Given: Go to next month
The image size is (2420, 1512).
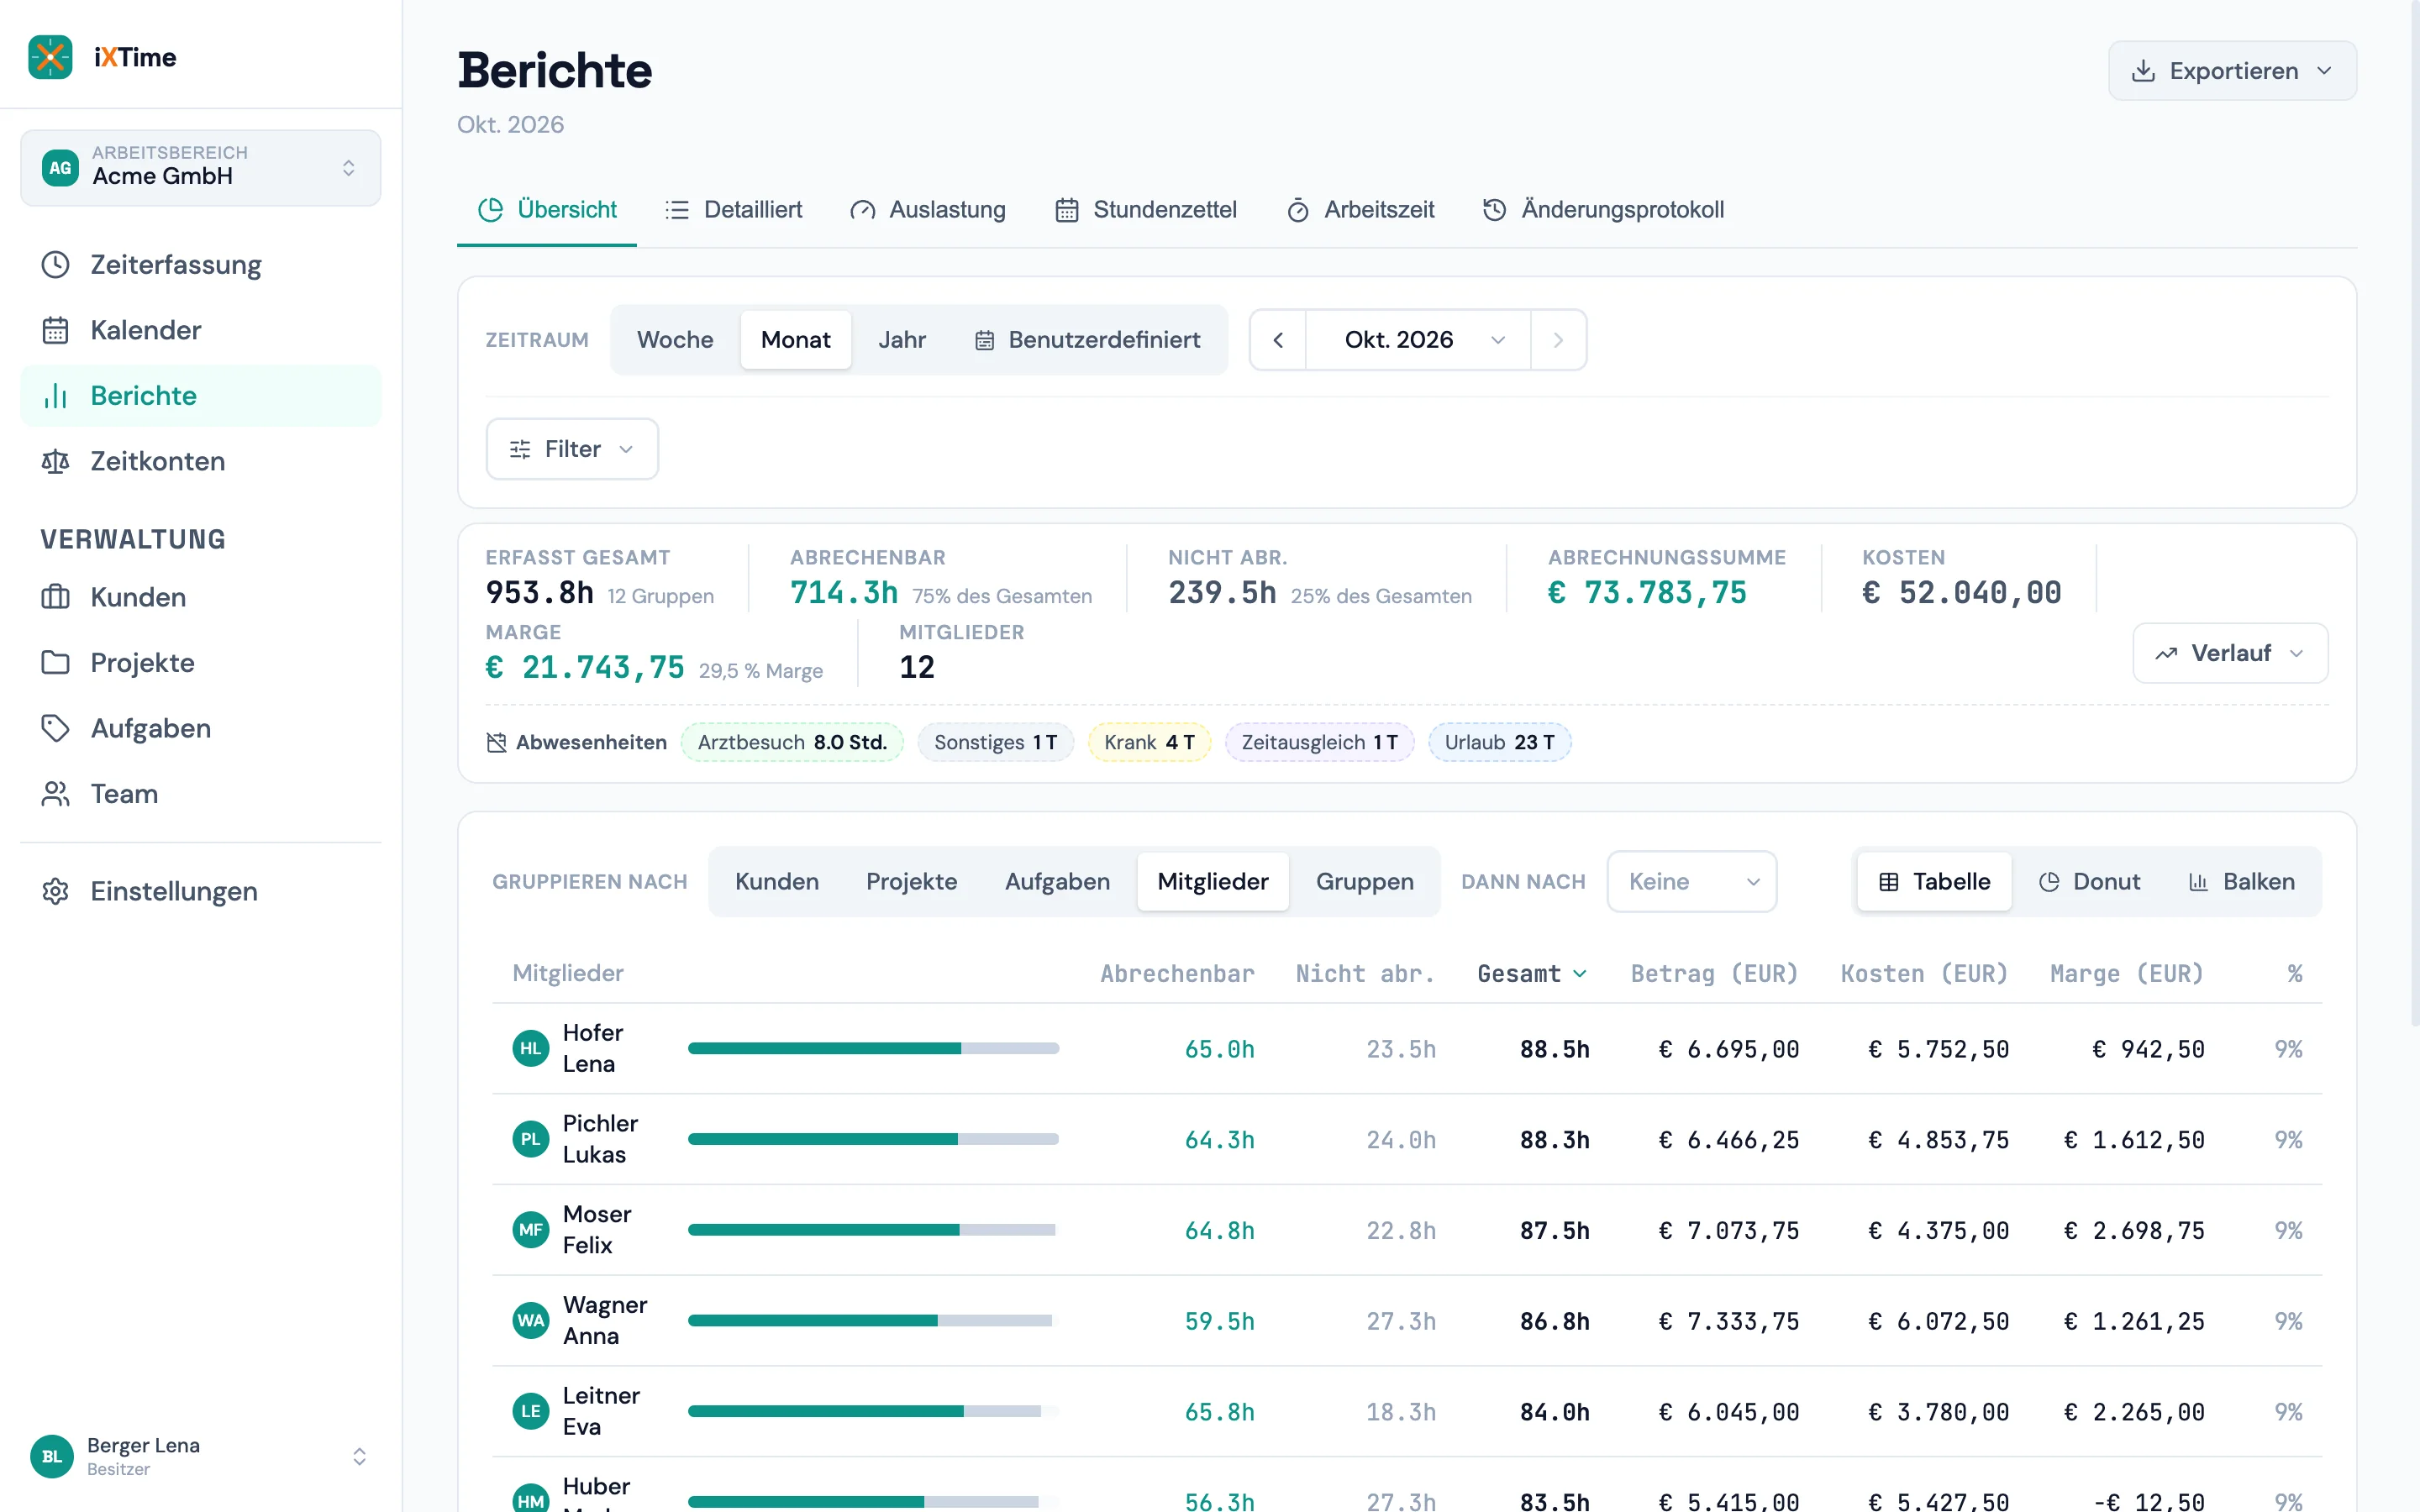Looking at the screenshot, I should (1558, 340).
